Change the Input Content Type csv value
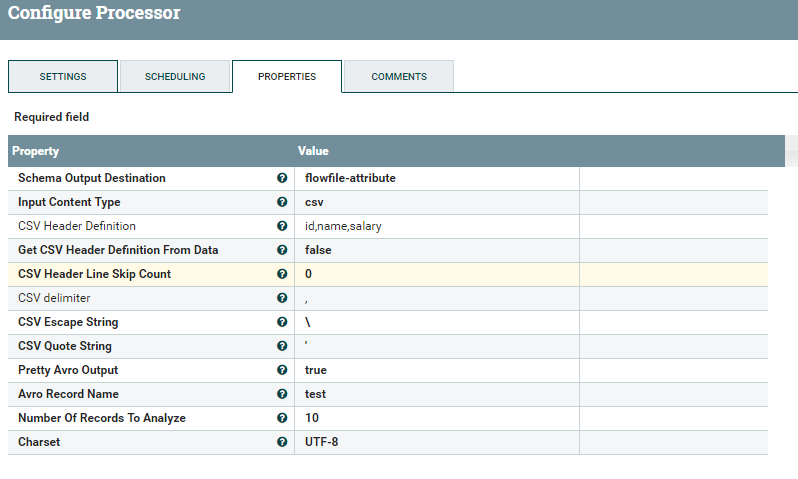This screenshot has width=798, height=479. tap(314, 202)
